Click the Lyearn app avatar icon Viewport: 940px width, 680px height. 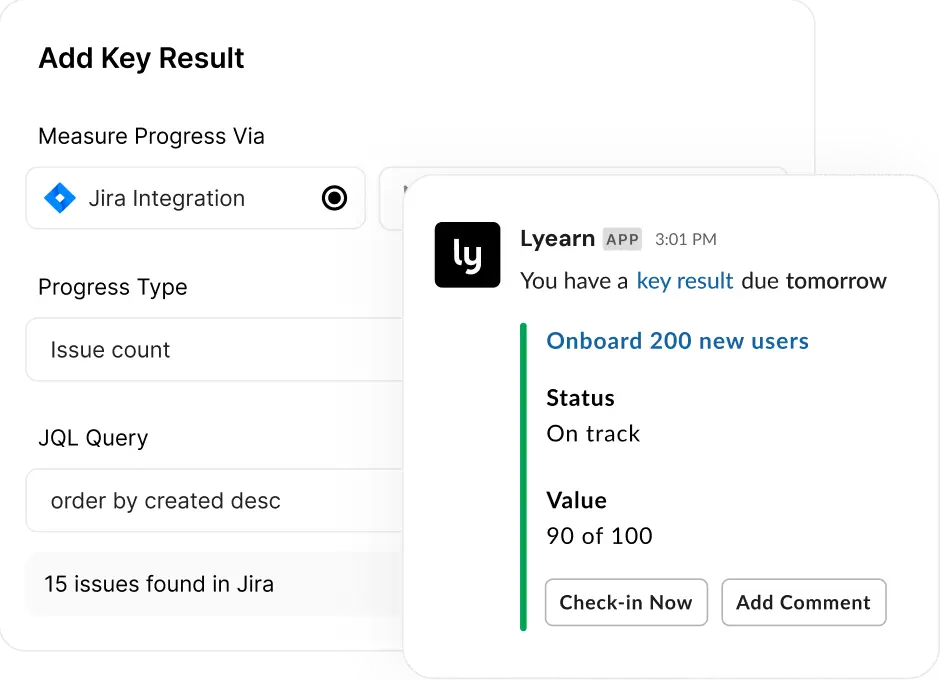coord(468,255)
